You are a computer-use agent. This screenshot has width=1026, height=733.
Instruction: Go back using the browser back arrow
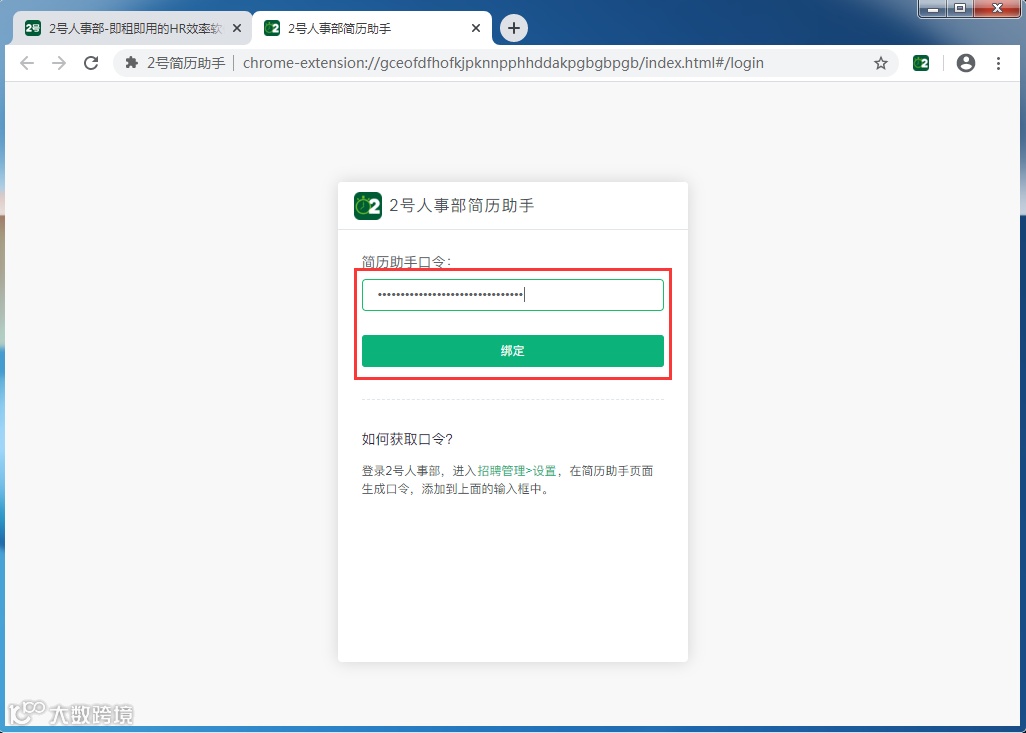pos(27,63)
